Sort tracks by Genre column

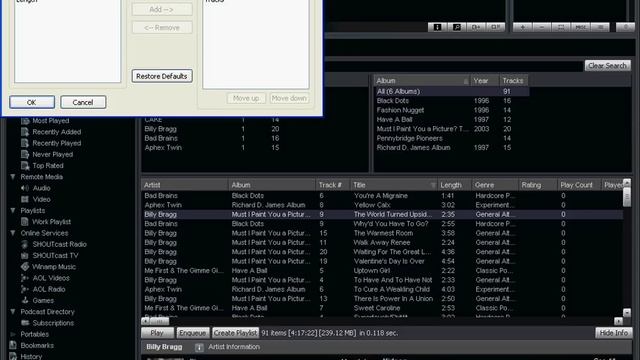pos(495,185)
